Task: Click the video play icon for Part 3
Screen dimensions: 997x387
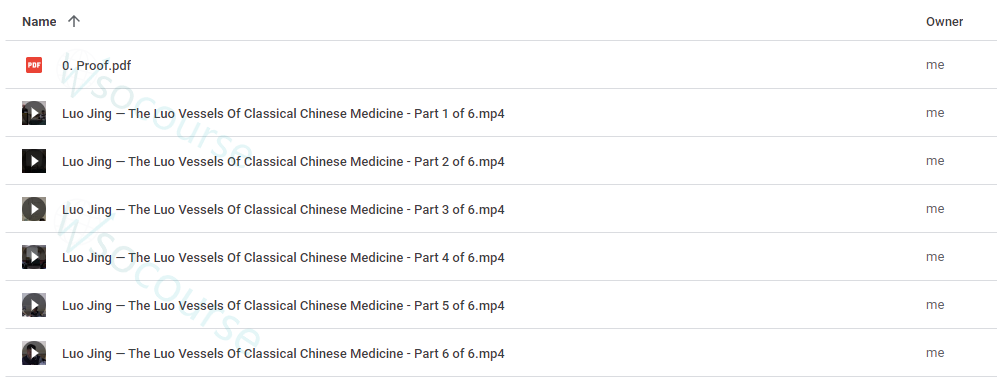Action: pyautogui.click(x=34, y=209)
